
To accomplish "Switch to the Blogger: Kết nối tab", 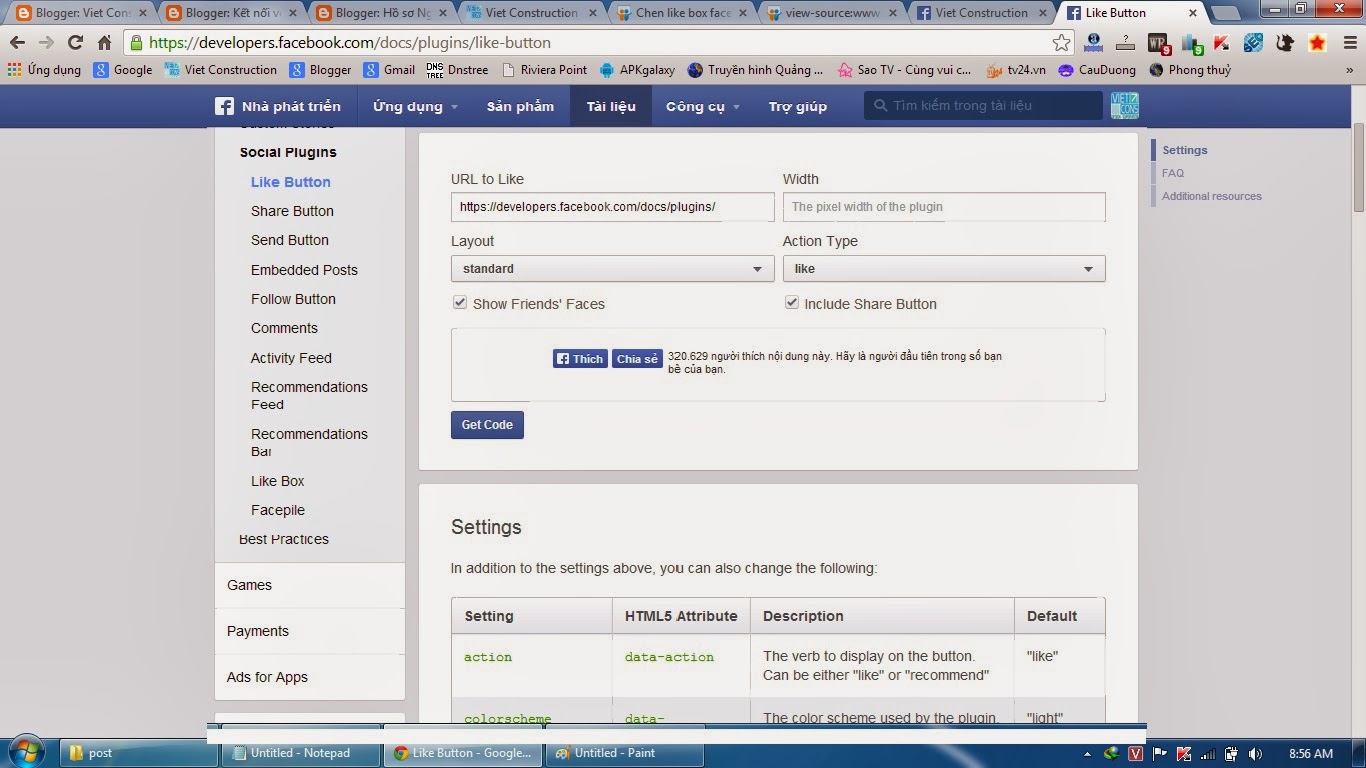I will [233, 13].
